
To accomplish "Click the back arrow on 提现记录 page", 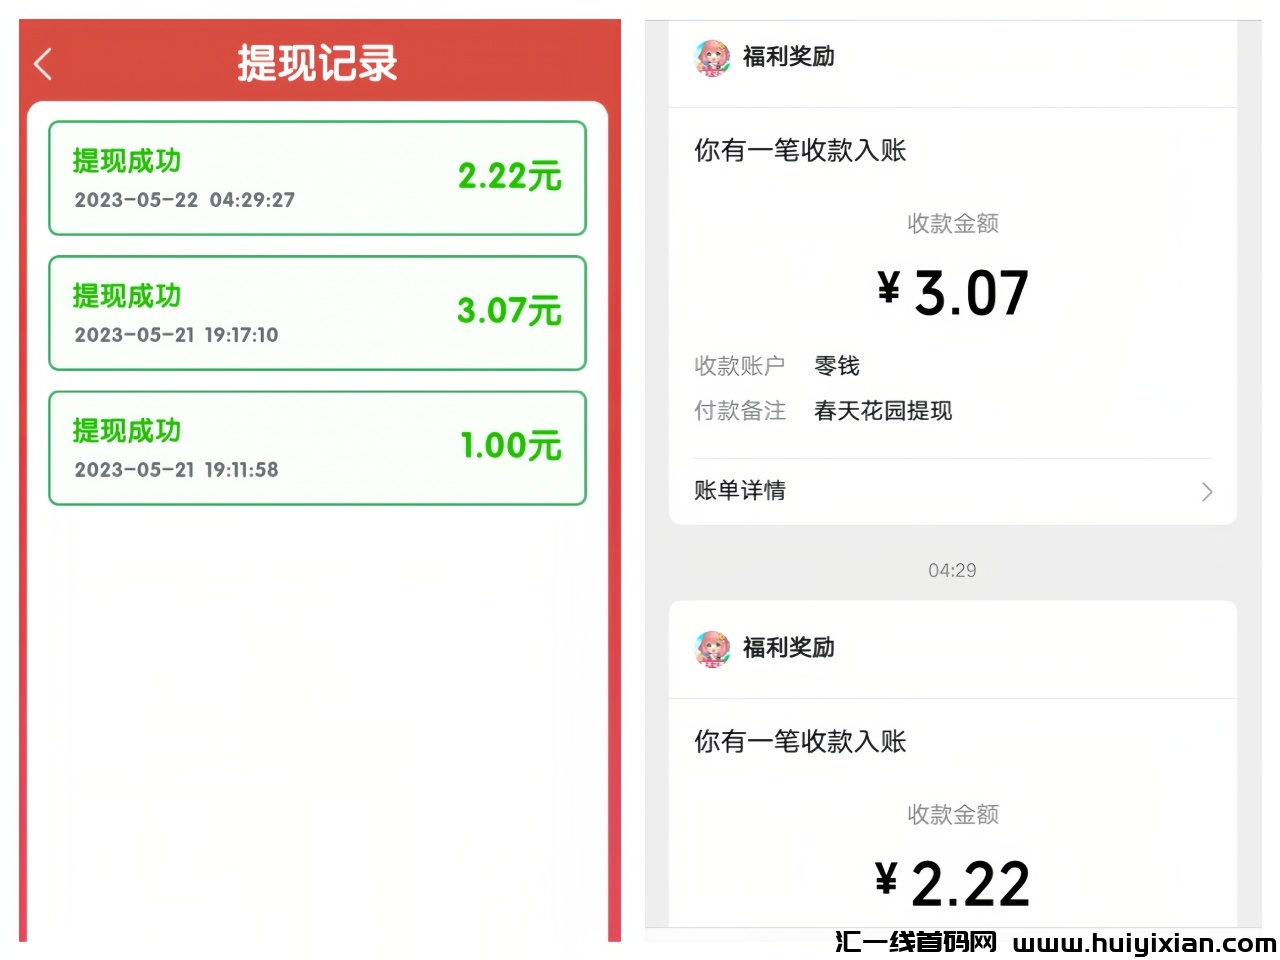I will (x=42, y=63).
